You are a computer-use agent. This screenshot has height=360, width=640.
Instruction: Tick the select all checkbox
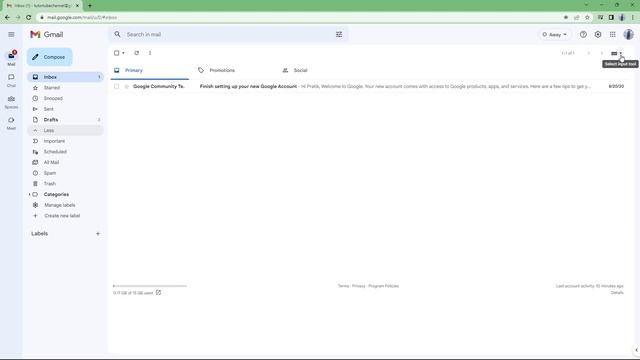(117, 53)
